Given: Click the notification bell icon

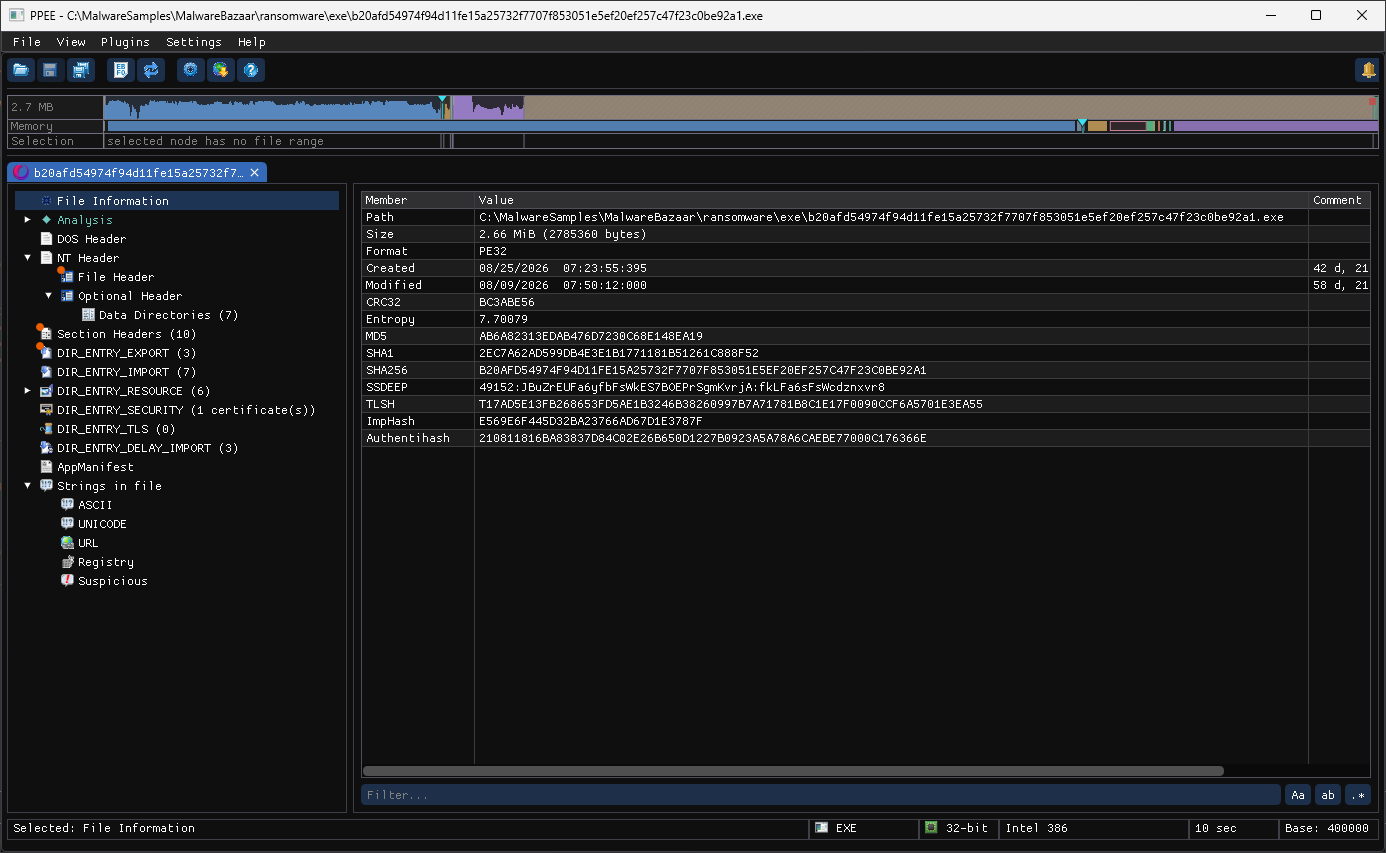Looking at the screenshot, I should point(1367,70).
